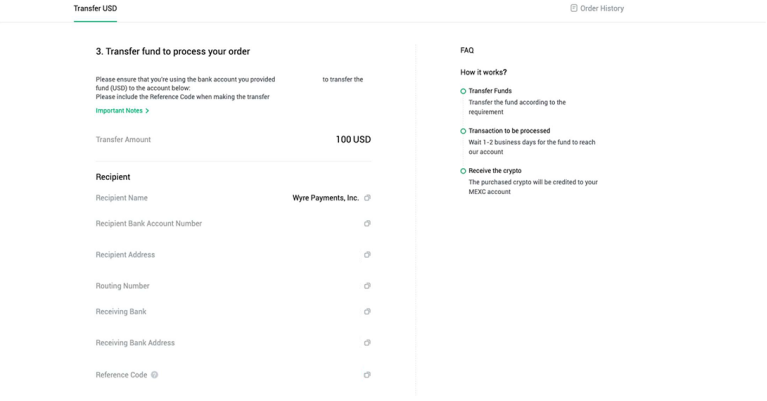Click the Order History document icon

[x=574, y=8]
